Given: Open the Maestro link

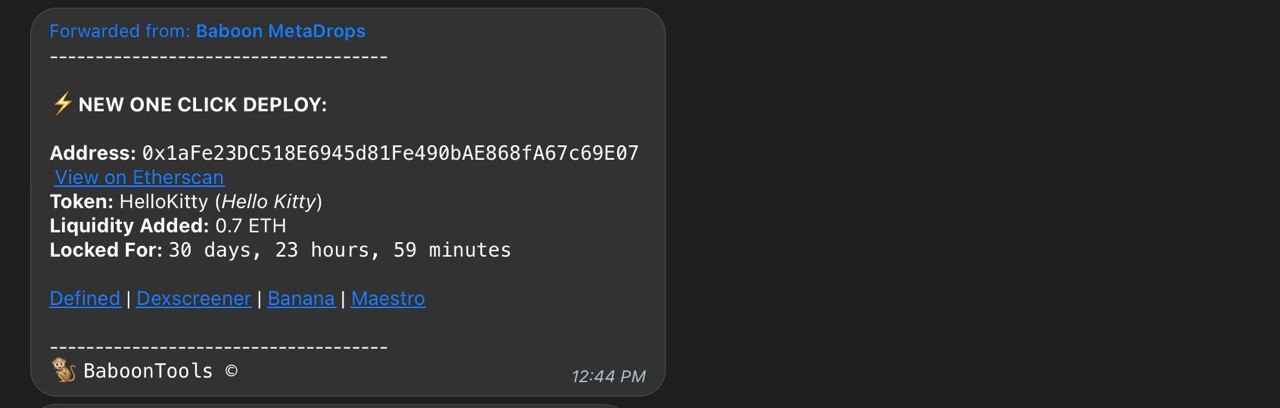Looking at the screenshot, I should coord(388,298).
